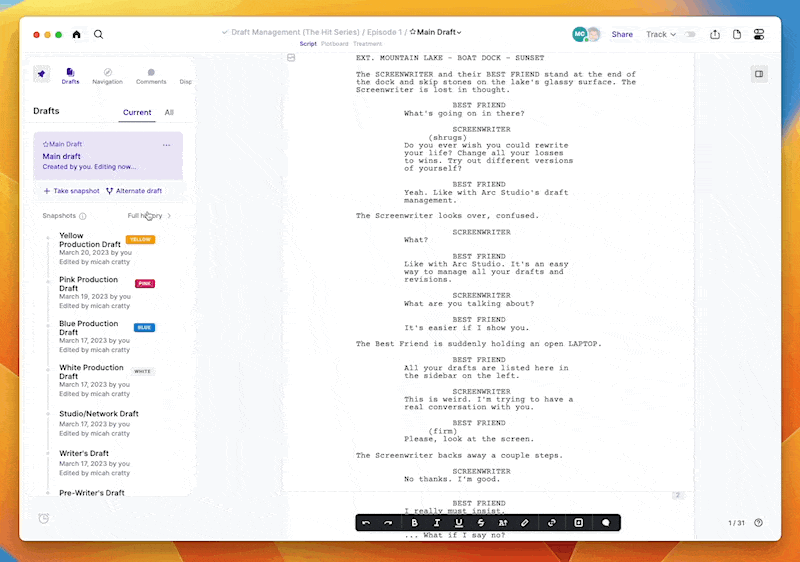Create an Alternate draft
Screen dimensions: 800x562
pos(134,191)
